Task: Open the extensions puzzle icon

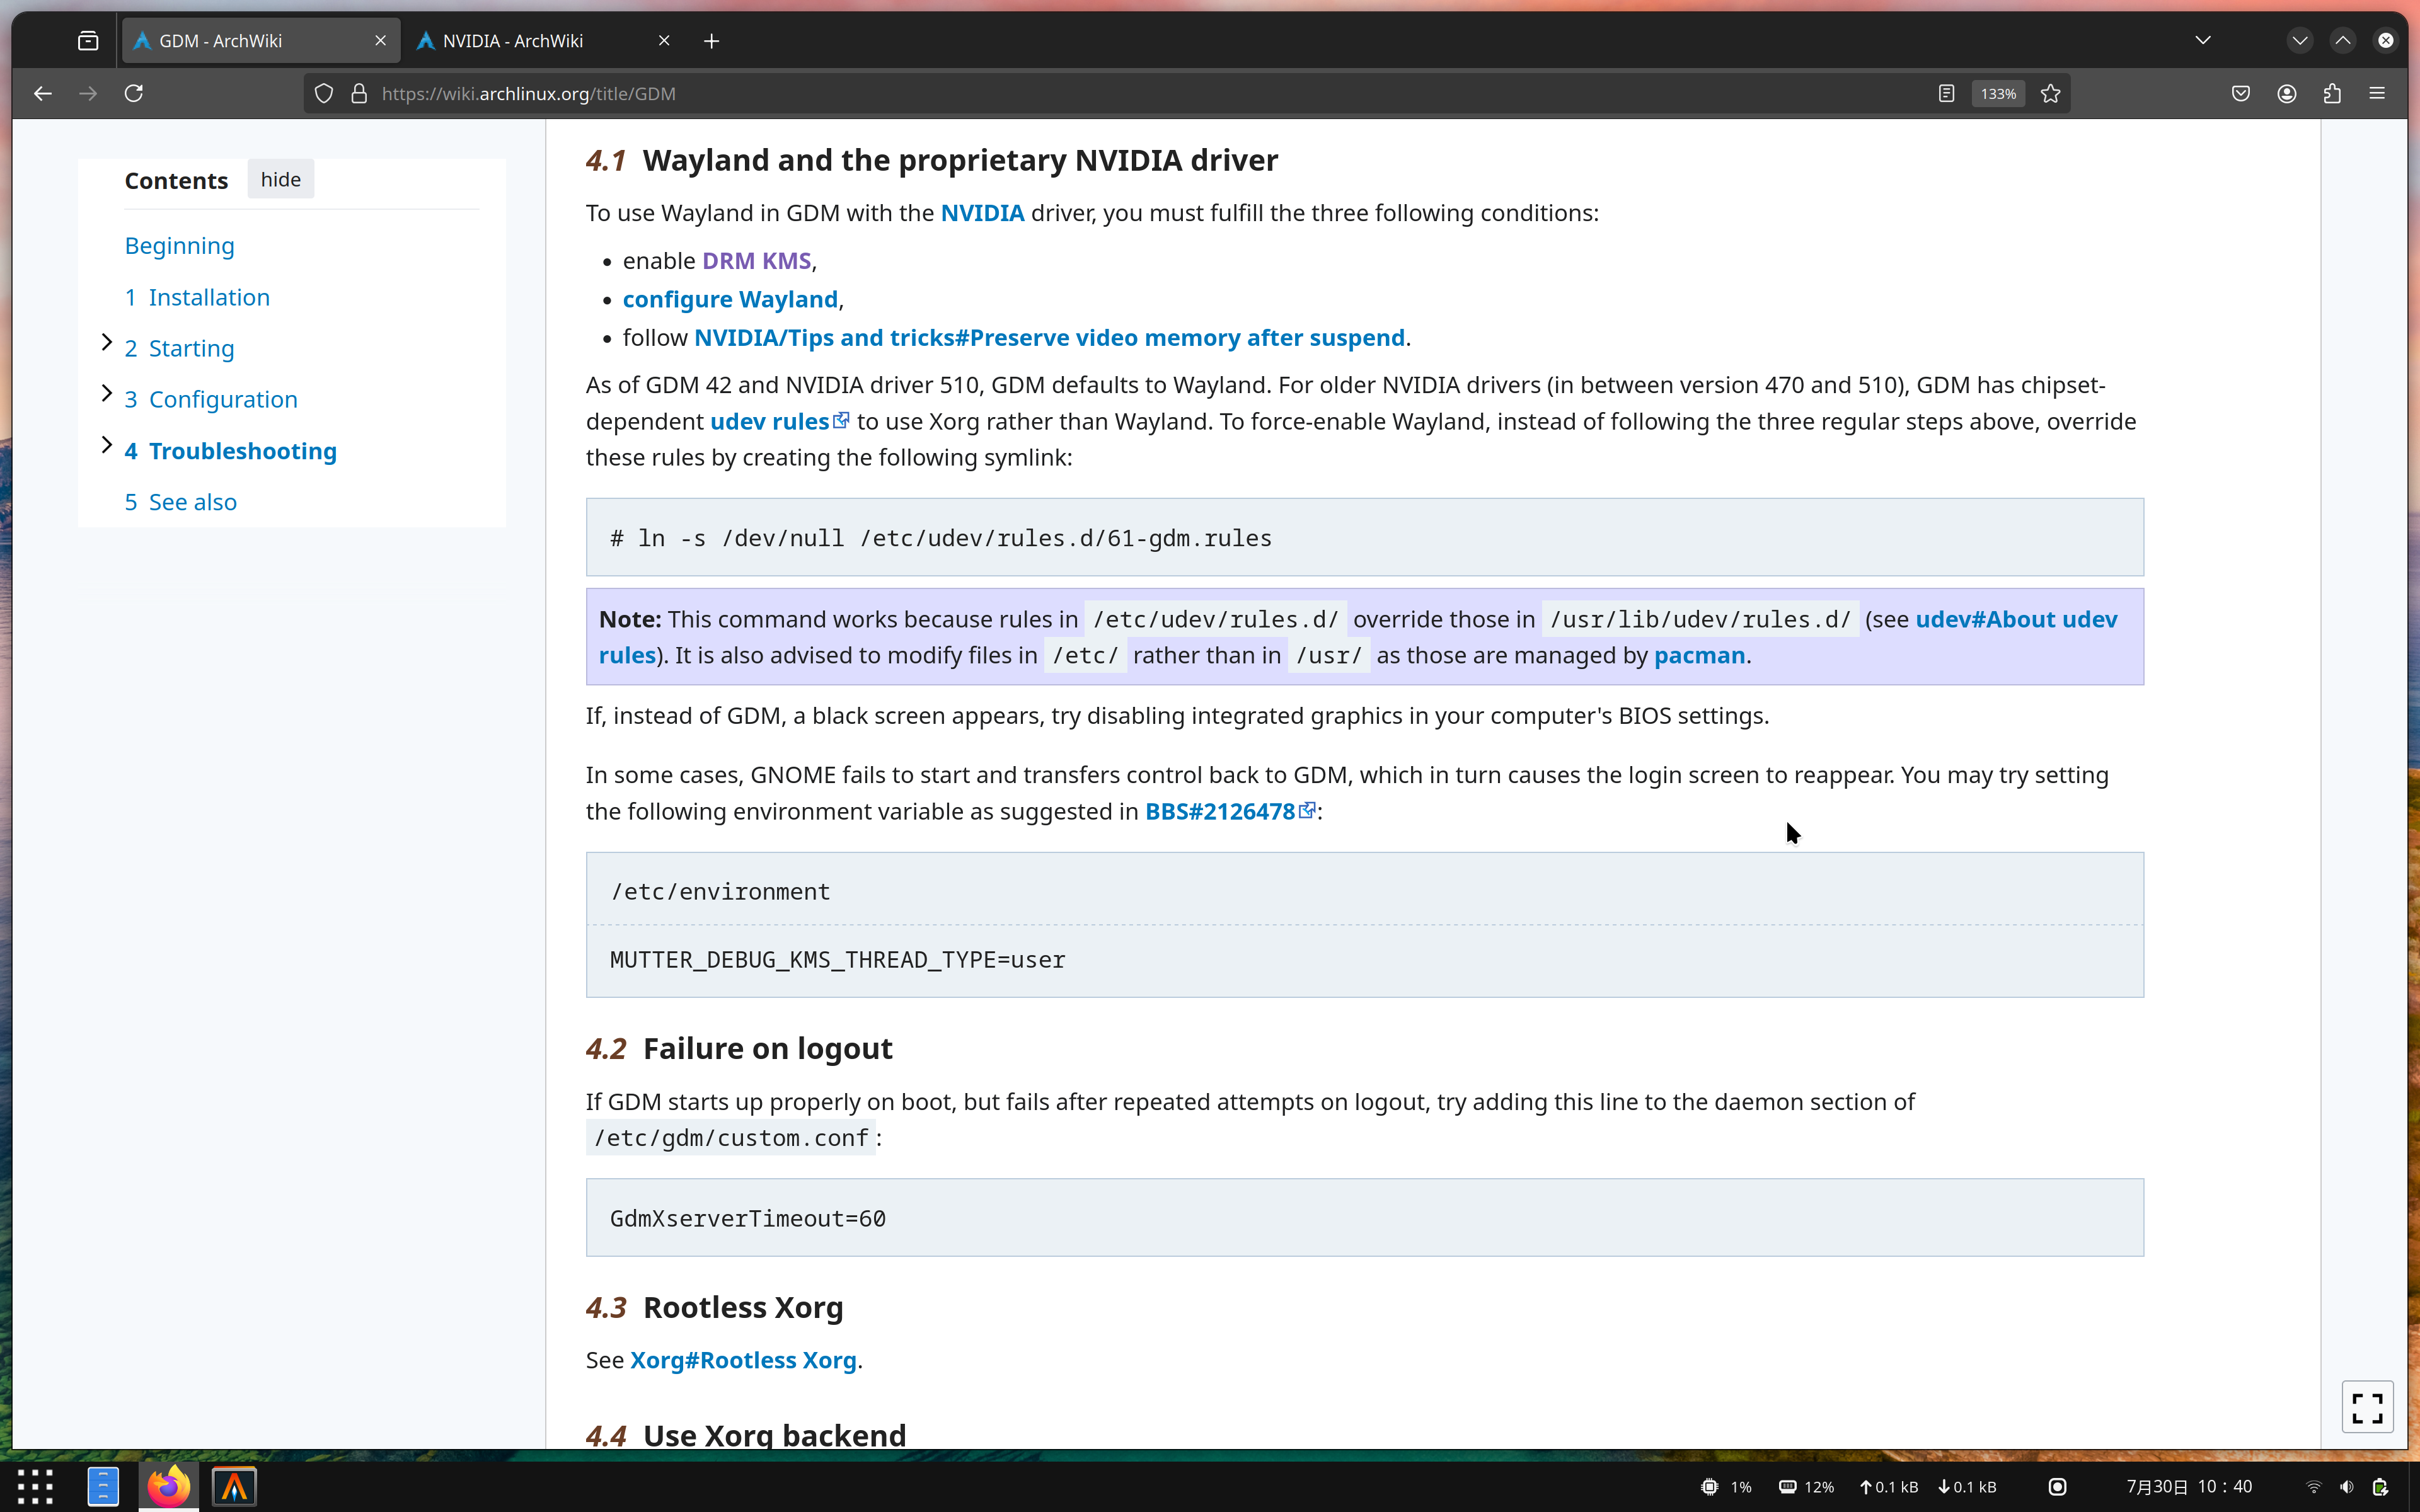Action: (x=2332, y=93)
